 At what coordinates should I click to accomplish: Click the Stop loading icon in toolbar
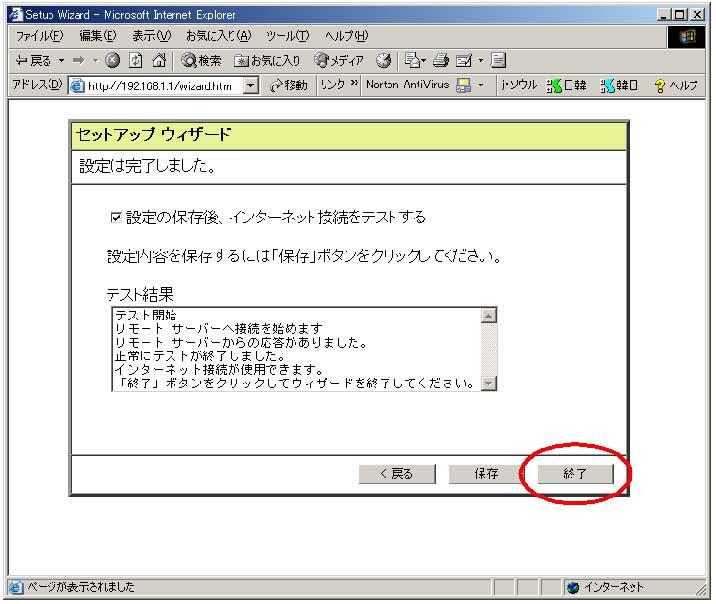point(112,61)
